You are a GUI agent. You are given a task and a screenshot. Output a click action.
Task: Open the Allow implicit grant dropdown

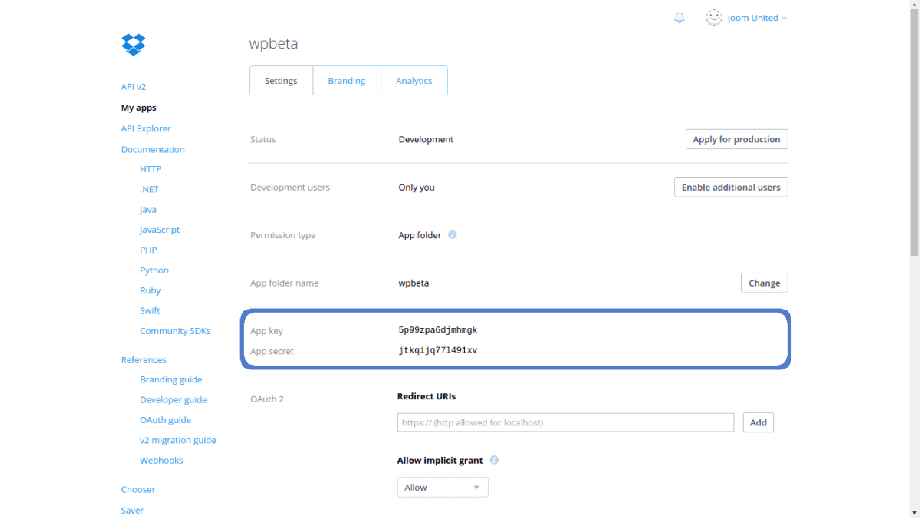(x=442, y=487)
